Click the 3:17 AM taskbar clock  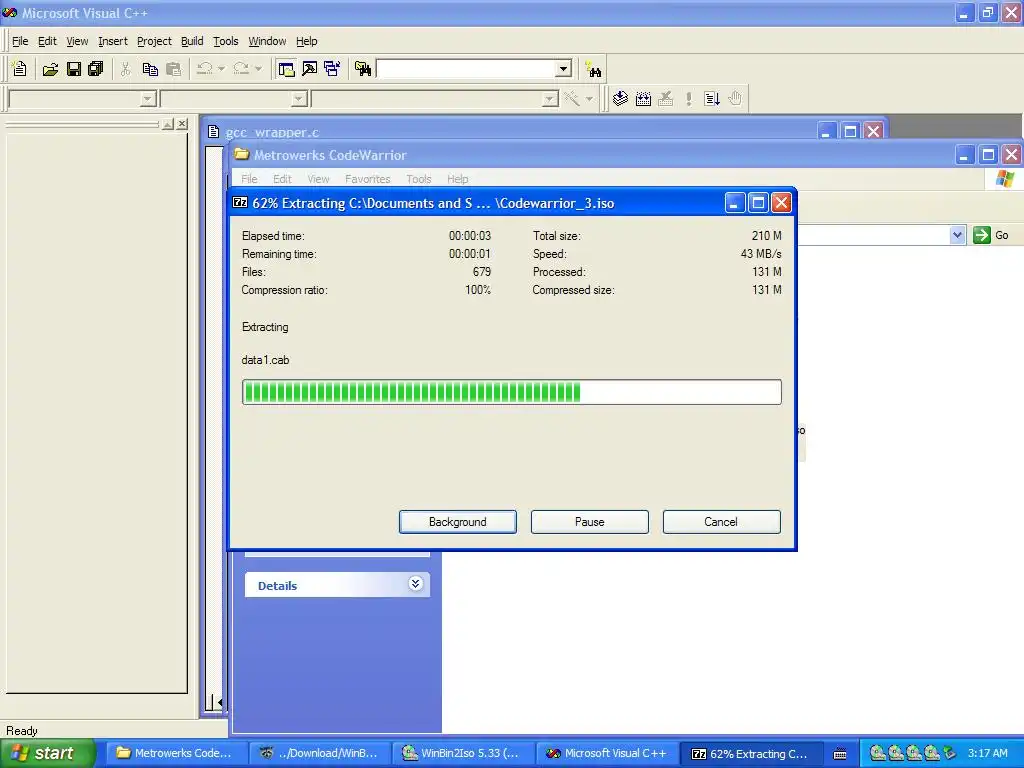coord(987,753)
